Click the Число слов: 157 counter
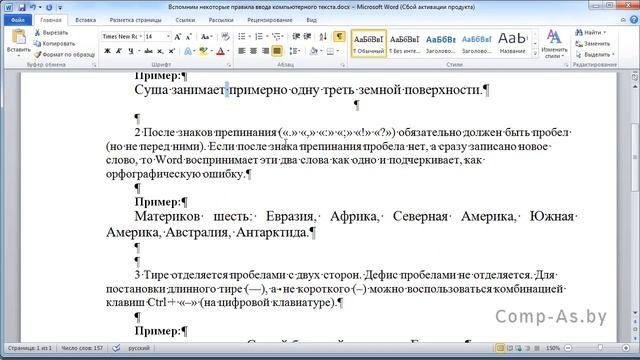This screenshot has width=640, height=360. point(82,348)
